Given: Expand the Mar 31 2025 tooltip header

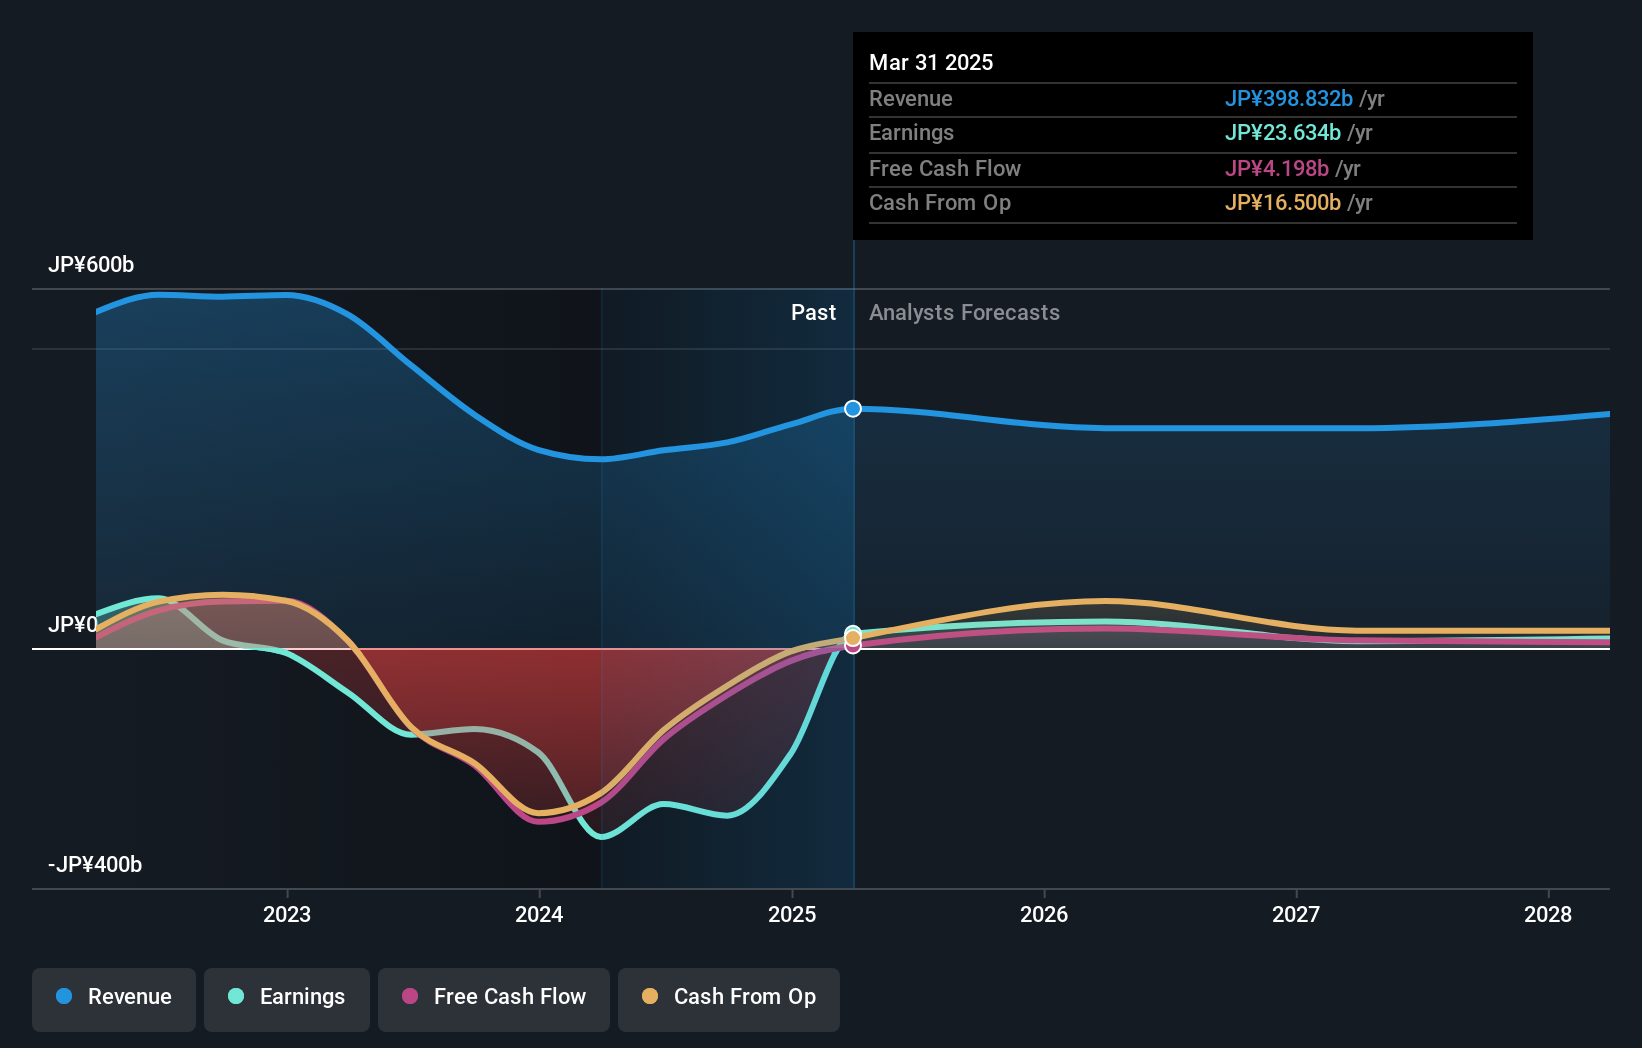Looking at the screenshot, I should tap(931, 62).
